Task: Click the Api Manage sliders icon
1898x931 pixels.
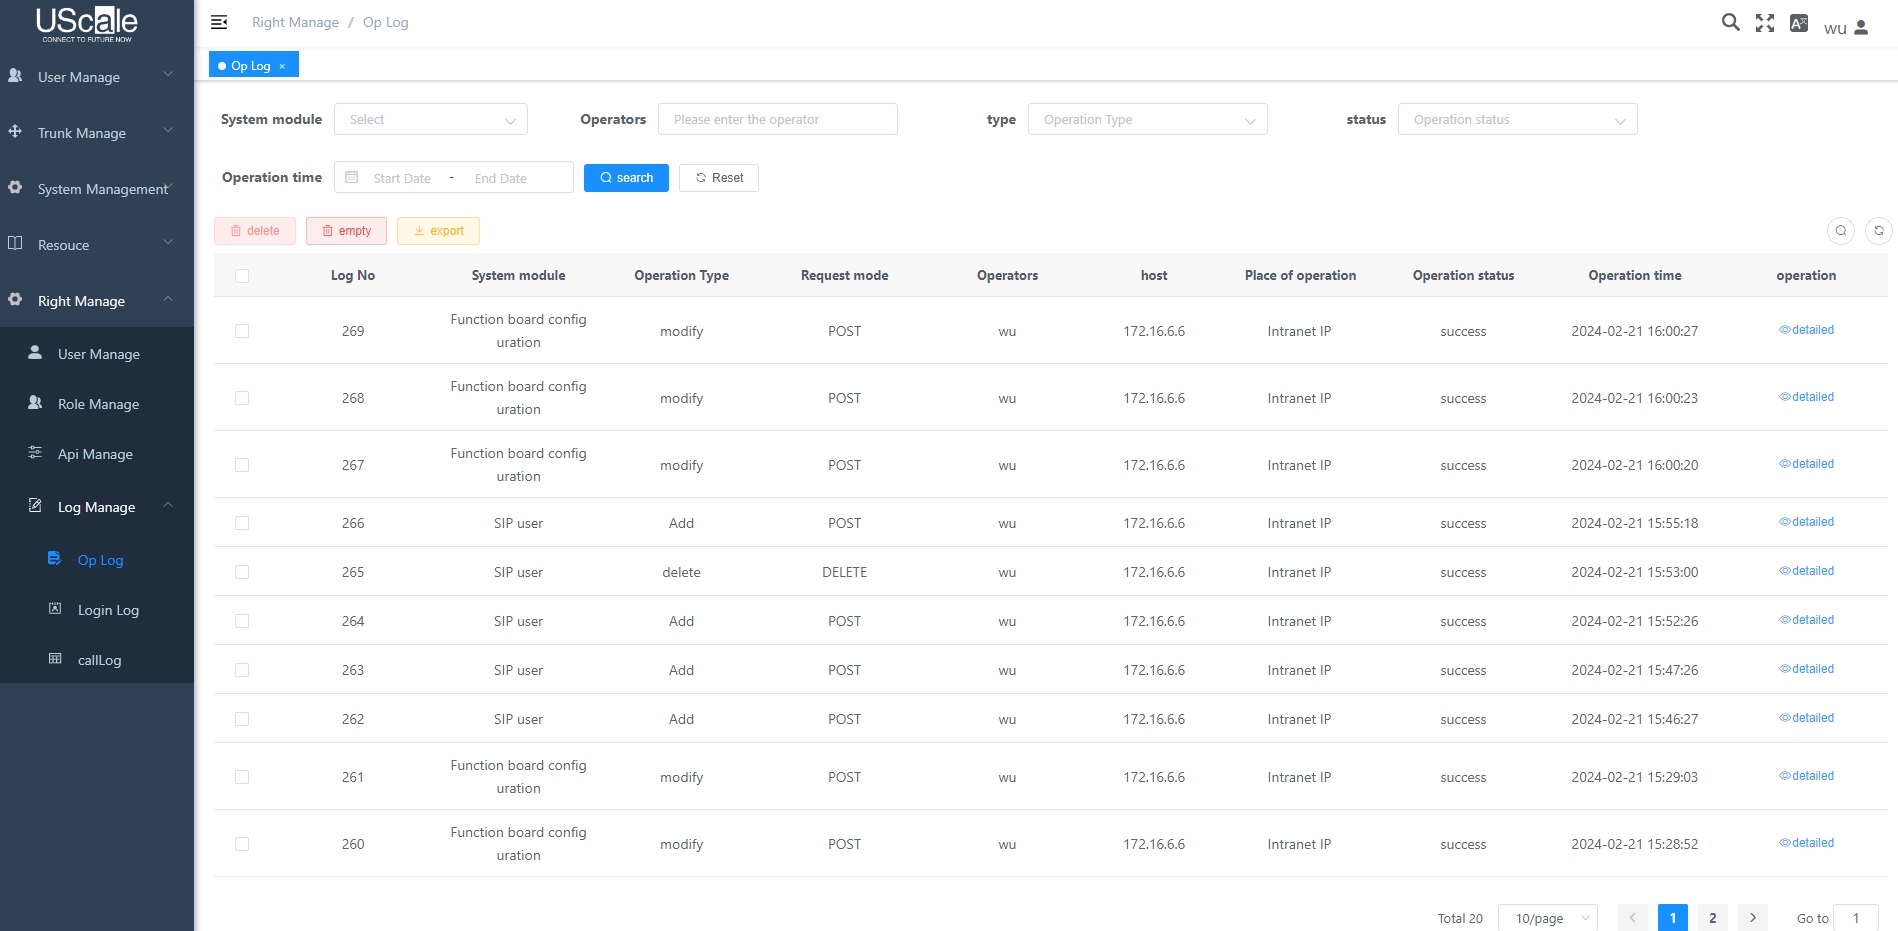Action: (x=35, y=452)
